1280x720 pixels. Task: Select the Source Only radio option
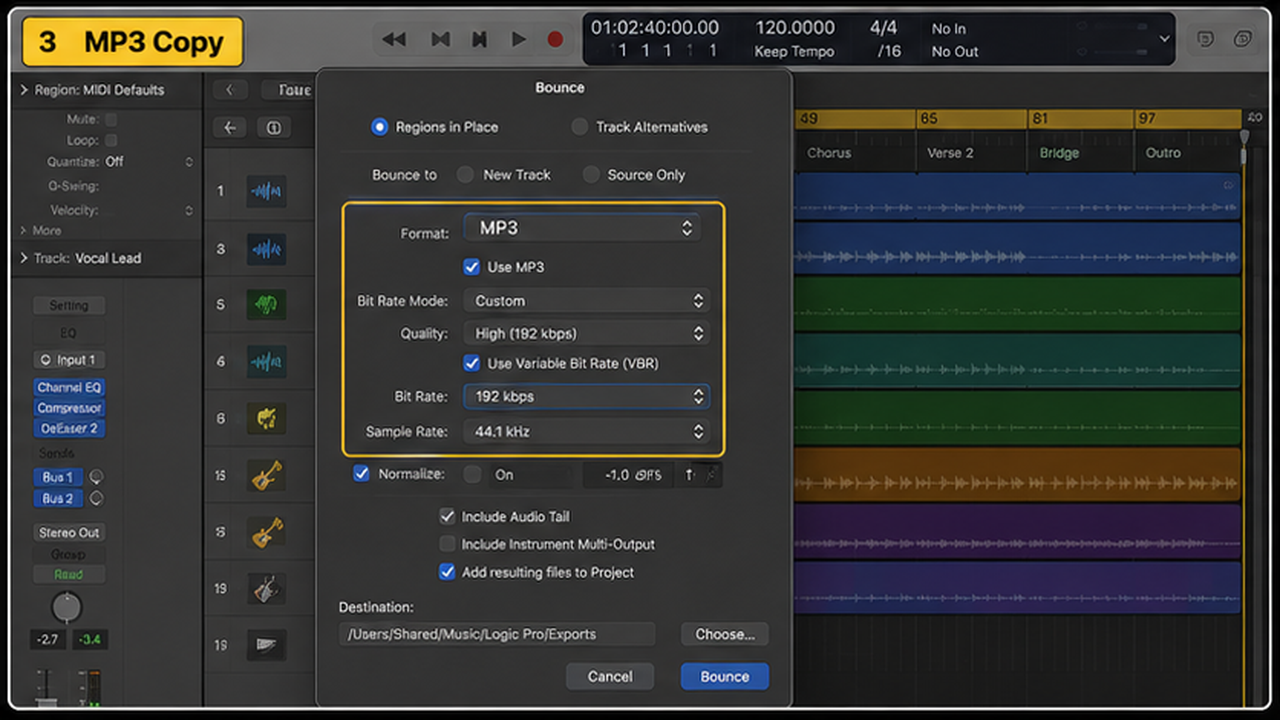coord(590,174)
